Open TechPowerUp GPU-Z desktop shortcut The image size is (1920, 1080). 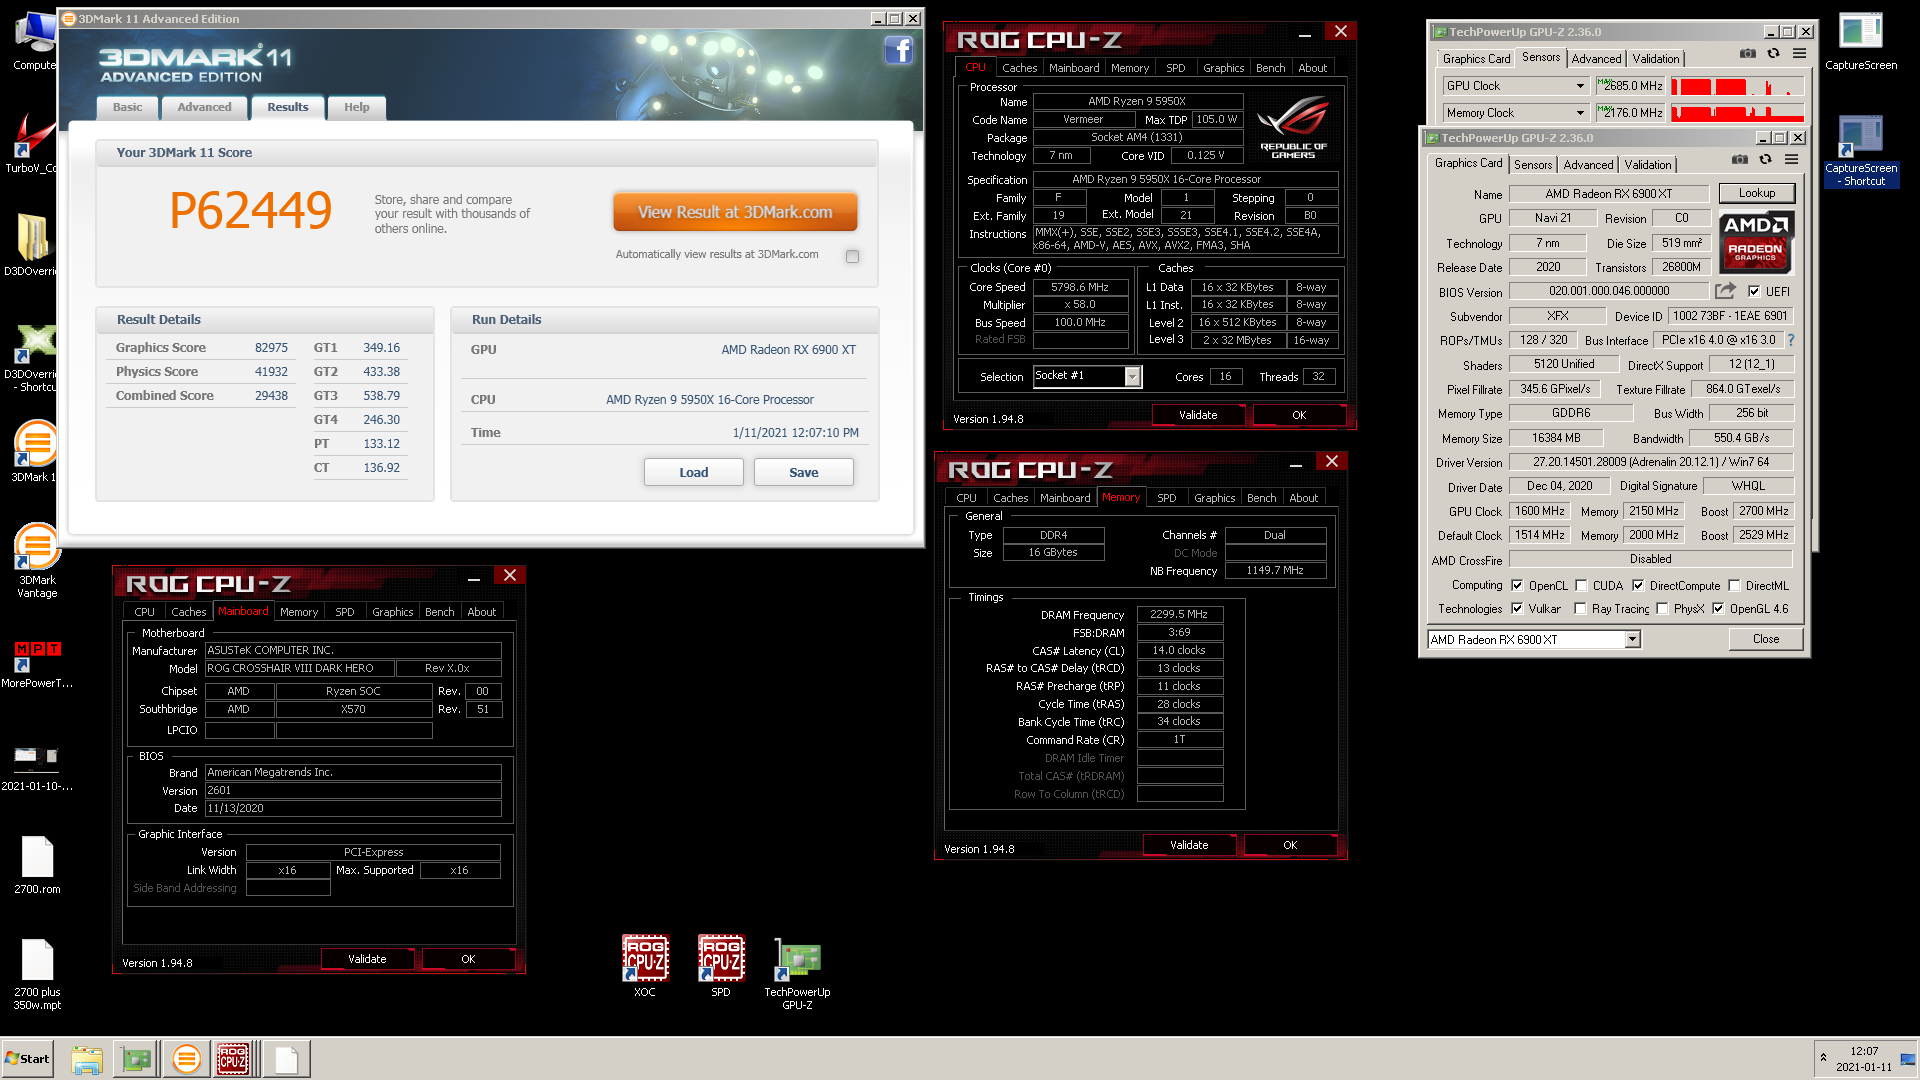tap(797, 973)
